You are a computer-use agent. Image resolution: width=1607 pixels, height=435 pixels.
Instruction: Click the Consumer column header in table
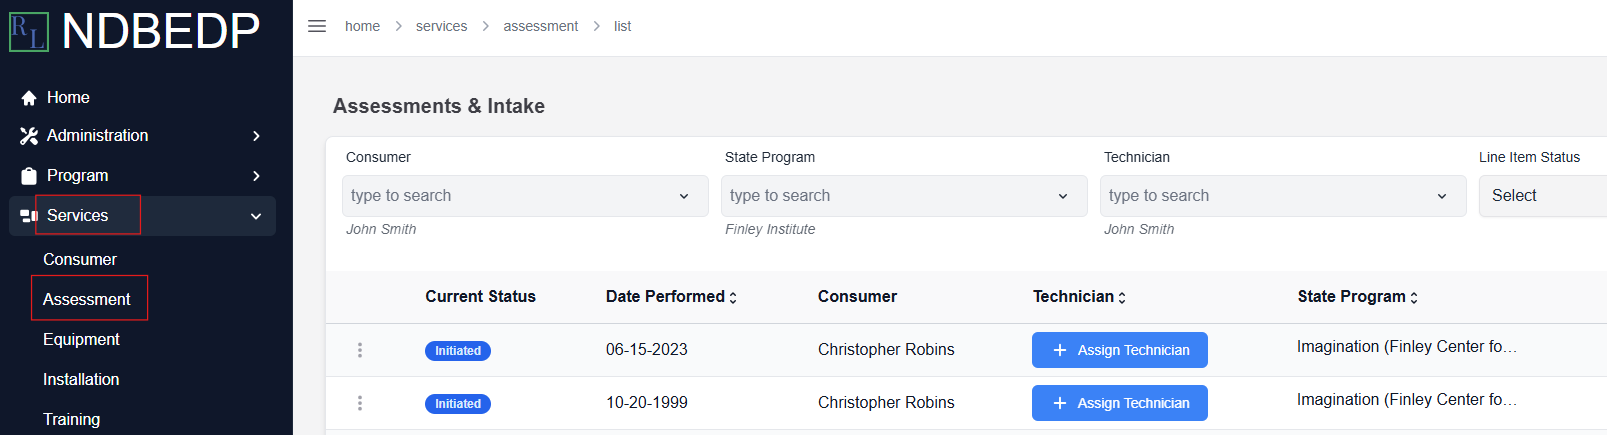(x=857, y=296)
